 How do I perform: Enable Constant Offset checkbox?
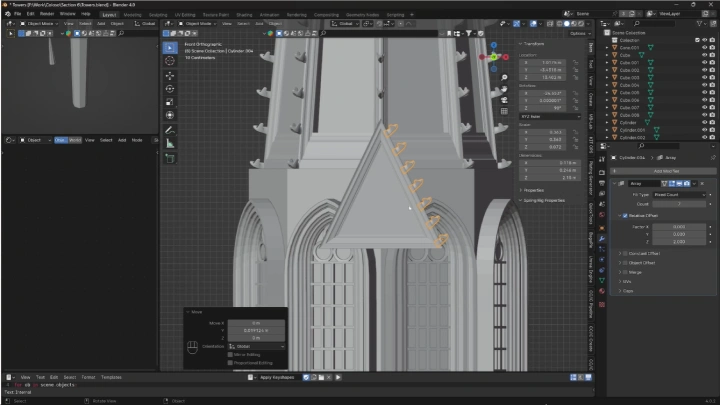point(625,253)
